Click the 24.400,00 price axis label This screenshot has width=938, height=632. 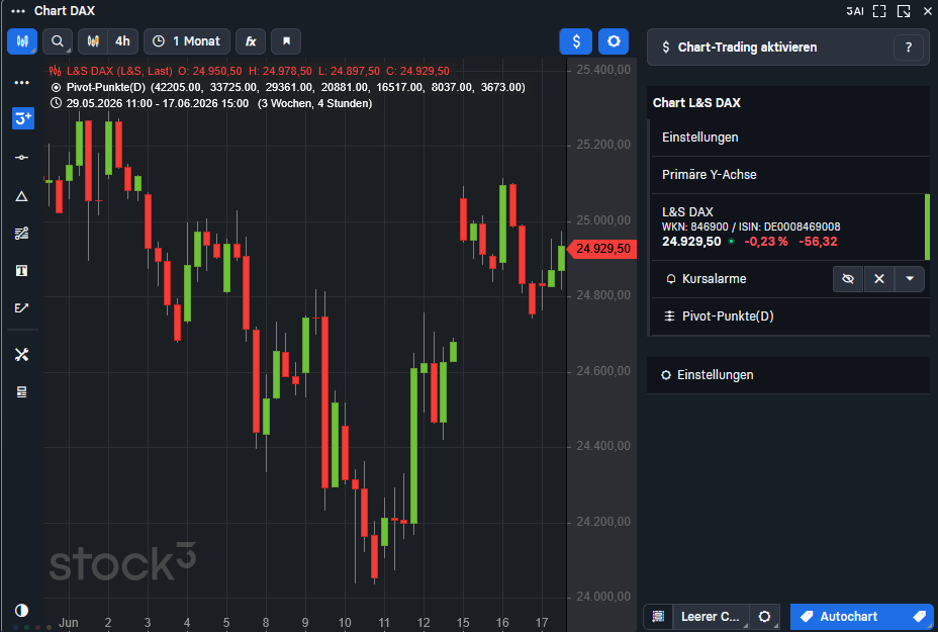coord(603,446)
